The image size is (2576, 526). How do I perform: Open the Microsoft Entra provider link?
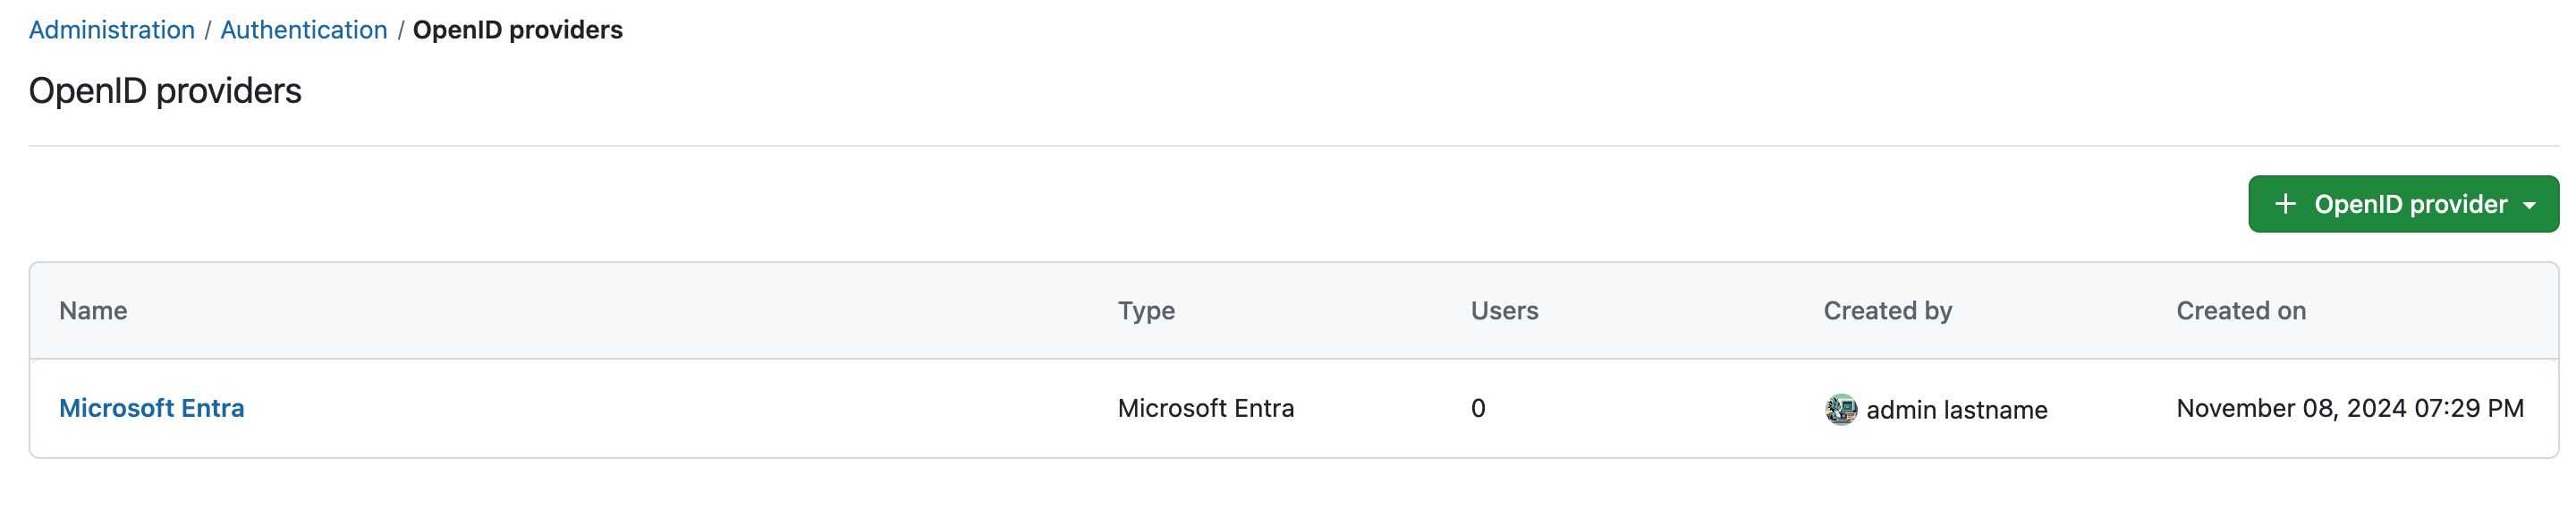(151, 408)
